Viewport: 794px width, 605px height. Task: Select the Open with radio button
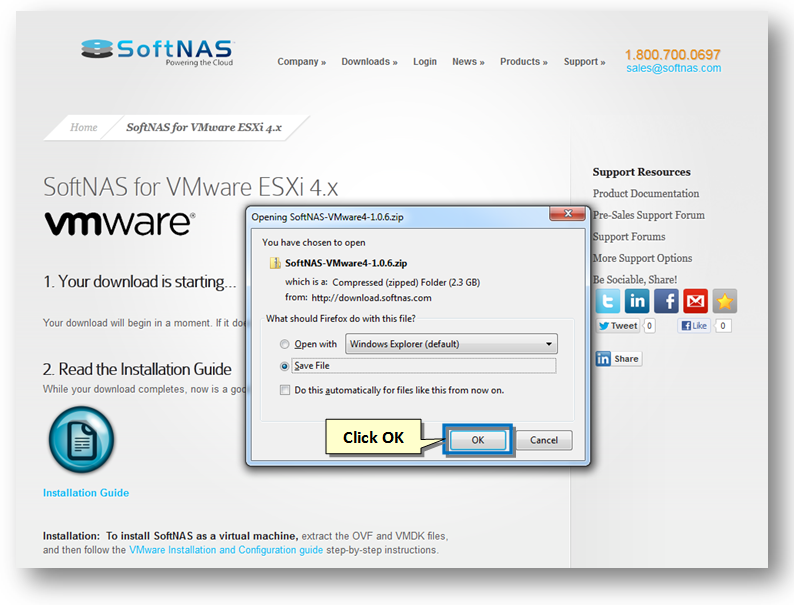pos(285,344)
